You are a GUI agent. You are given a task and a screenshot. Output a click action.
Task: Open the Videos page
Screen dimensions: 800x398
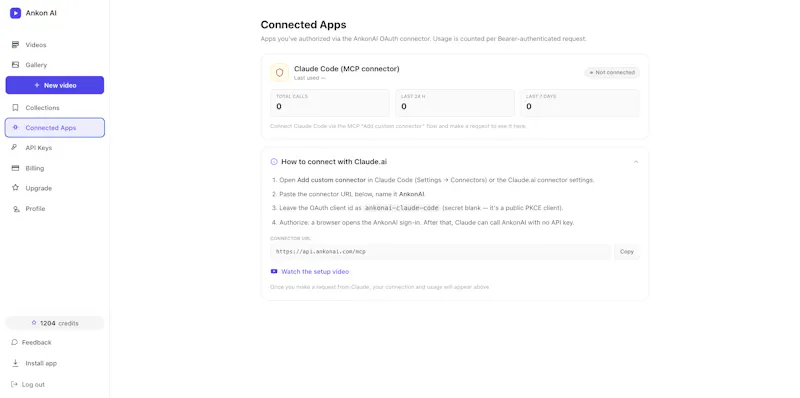point(55,45)
